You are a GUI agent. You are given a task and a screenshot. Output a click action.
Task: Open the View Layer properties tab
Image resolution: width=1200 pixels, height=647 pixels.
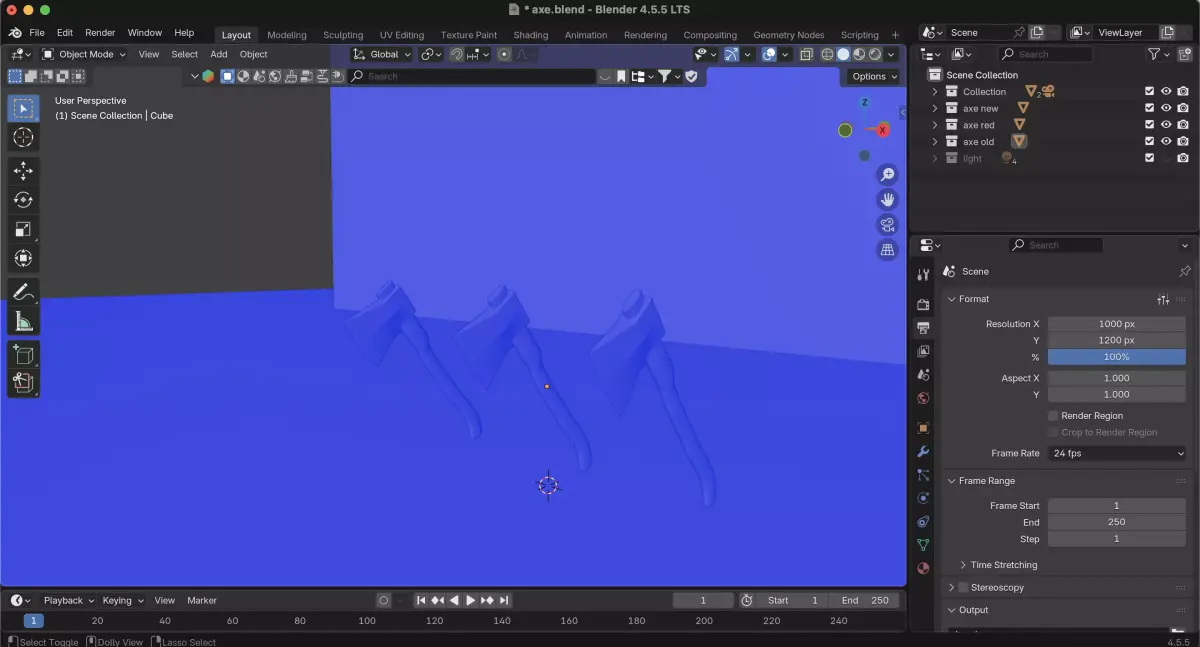coord(923,351)
